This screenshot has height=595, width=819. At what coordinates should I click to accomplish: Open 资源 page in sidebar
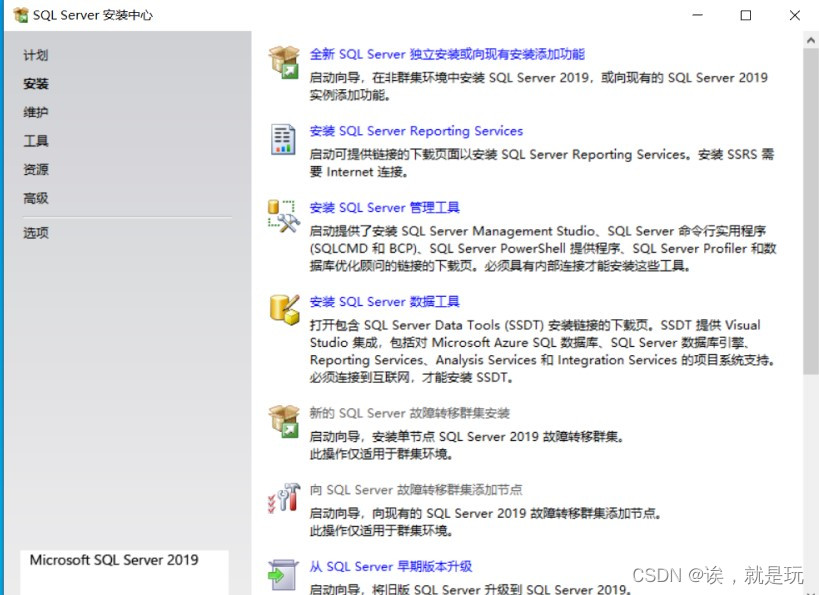coord(36,170)
